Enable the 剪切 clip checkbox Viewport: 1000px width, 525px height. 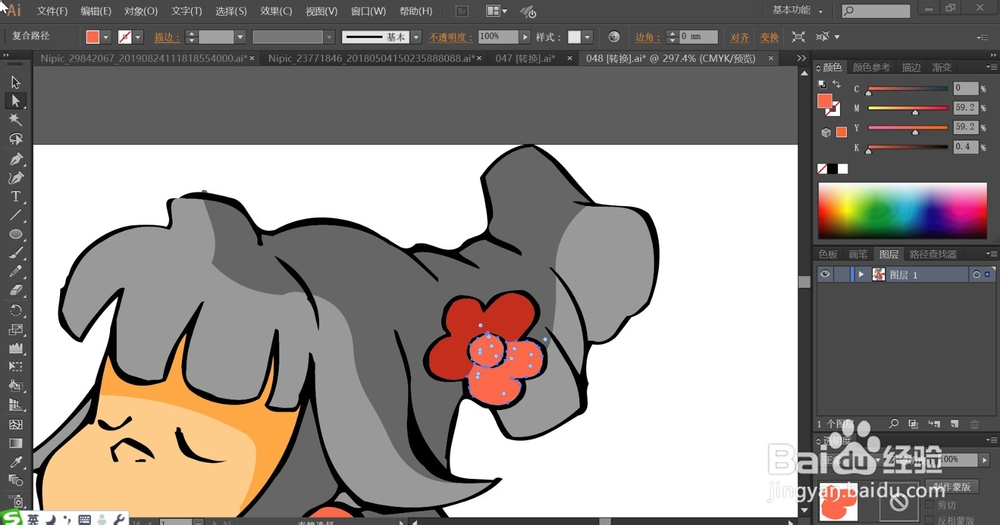click(x=930, y=505)
